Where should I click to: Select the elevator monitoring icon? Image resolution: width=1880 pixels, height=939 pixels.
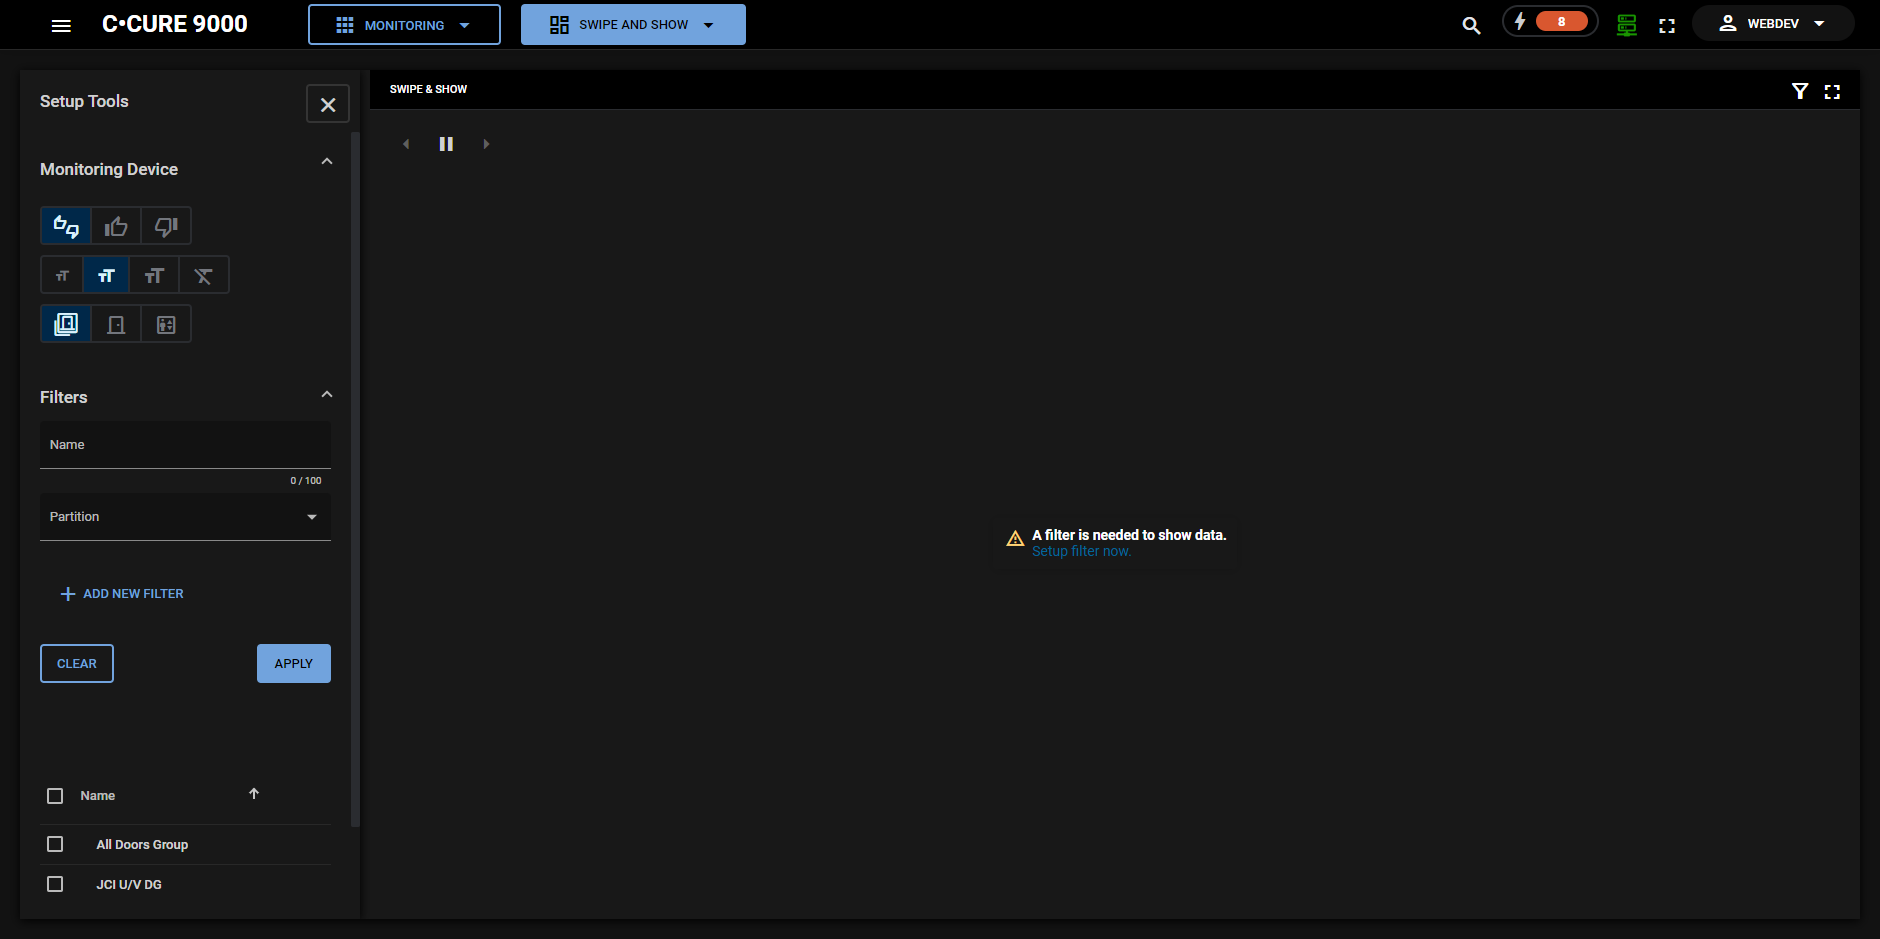pos(165,323)
